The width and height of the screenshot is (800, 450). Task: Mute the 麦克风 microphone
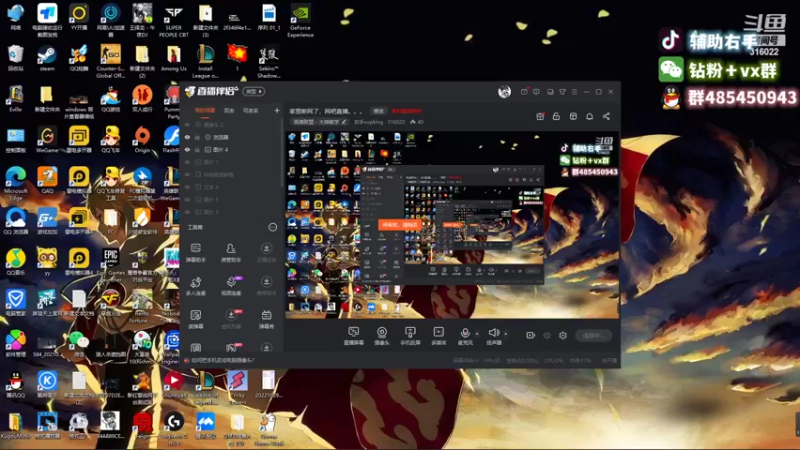tap(465, 335)
